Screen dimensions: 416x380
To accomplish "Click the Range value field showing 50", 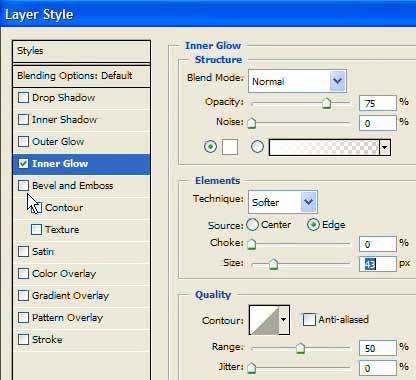I will pos(378,348).
